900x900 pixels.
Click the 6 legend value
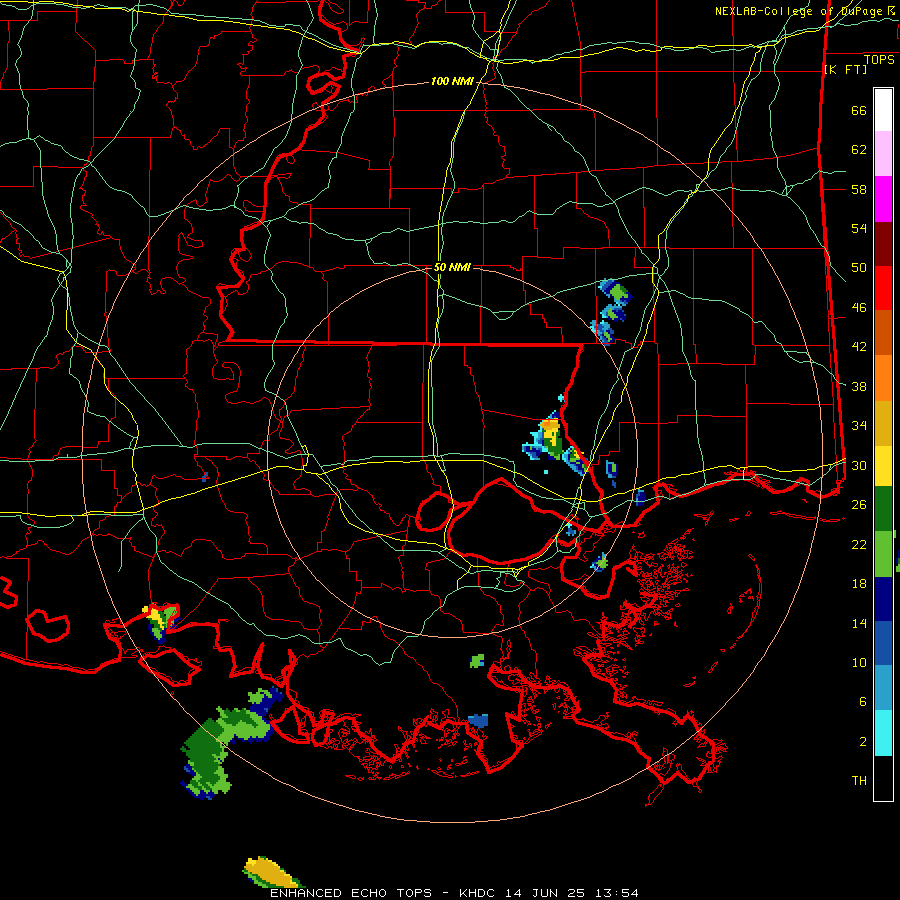pos(863,702)
